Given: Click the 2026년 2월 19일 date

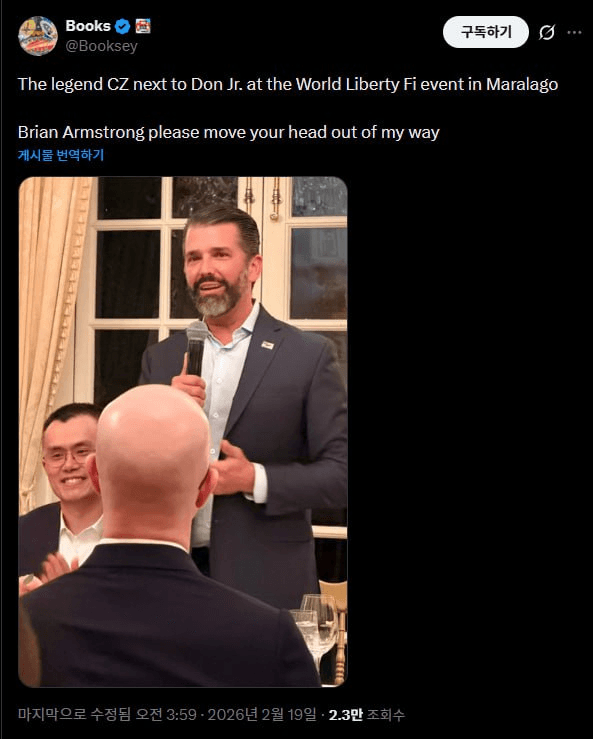Looking at the screenshot, I should coord(262,714).
